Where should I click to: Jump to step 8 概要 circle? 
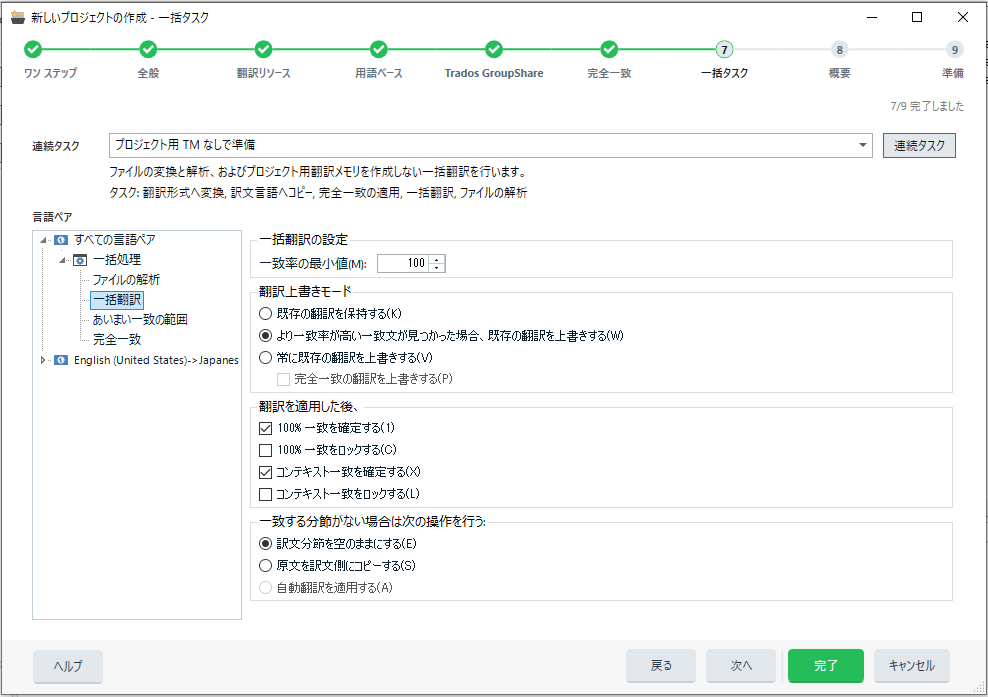839,49
